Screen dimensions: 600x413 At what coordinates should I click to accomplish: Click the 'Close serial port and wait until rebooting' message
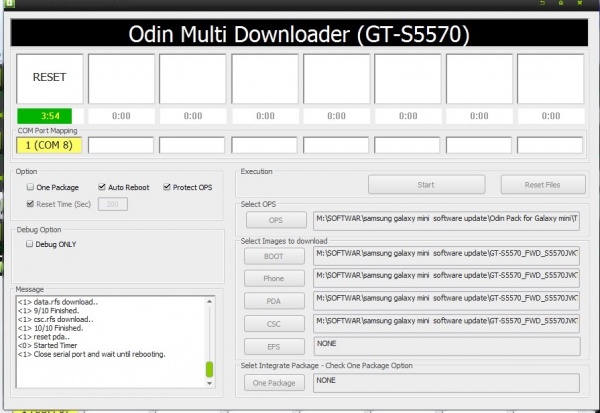click(91, 354)
